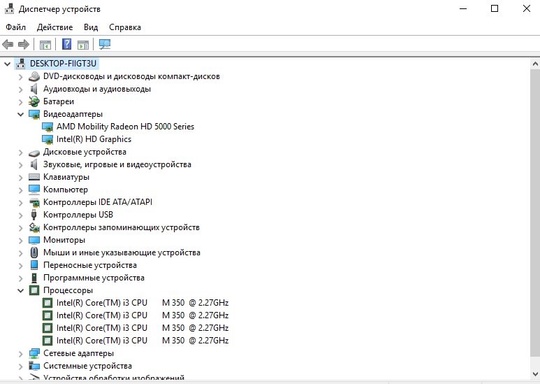Image resolution: width=540 pixels, height=384 pixels.
Task: Select Intel(R) HD Graphics device
Action: (94, 139)
